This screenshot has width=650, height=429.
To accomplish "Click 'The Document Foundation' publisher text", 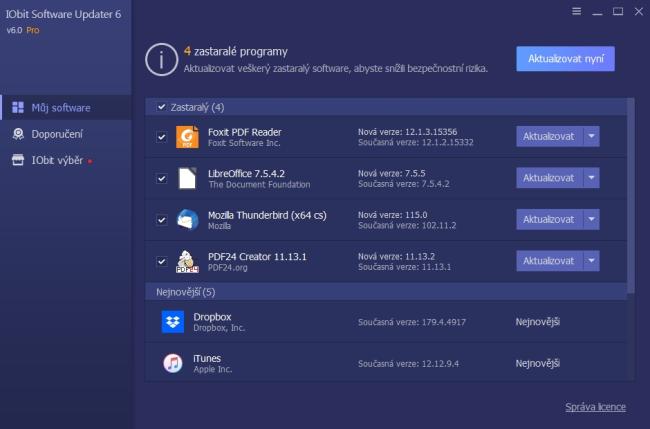I will pyautogui.click(x=259, y=184).
